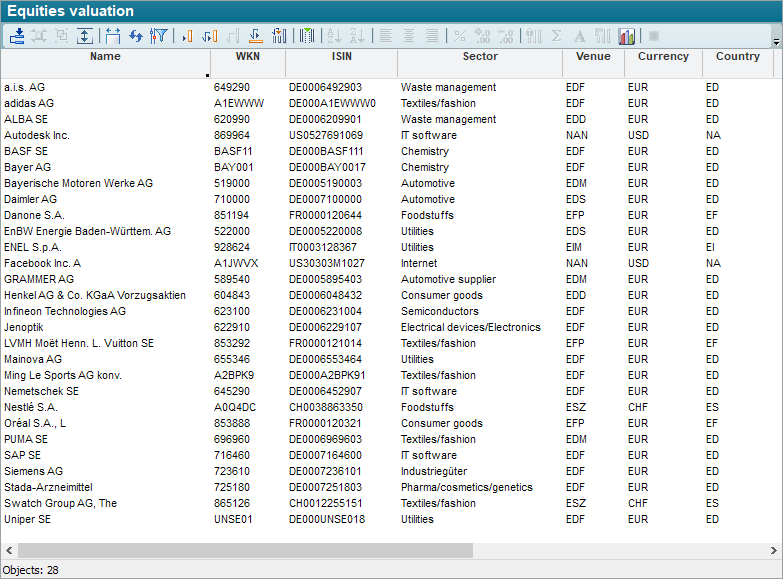Click the horizontal scrollbar thumb
The height and width of the screenshot is (579, 783).
click(x=245, y=550)
